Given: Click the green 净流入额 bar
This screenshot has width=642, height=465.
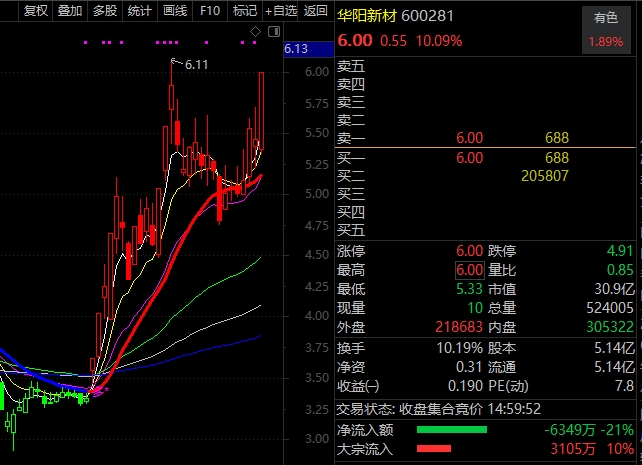Looking at the screenshot, I should (x=452, y=430).
